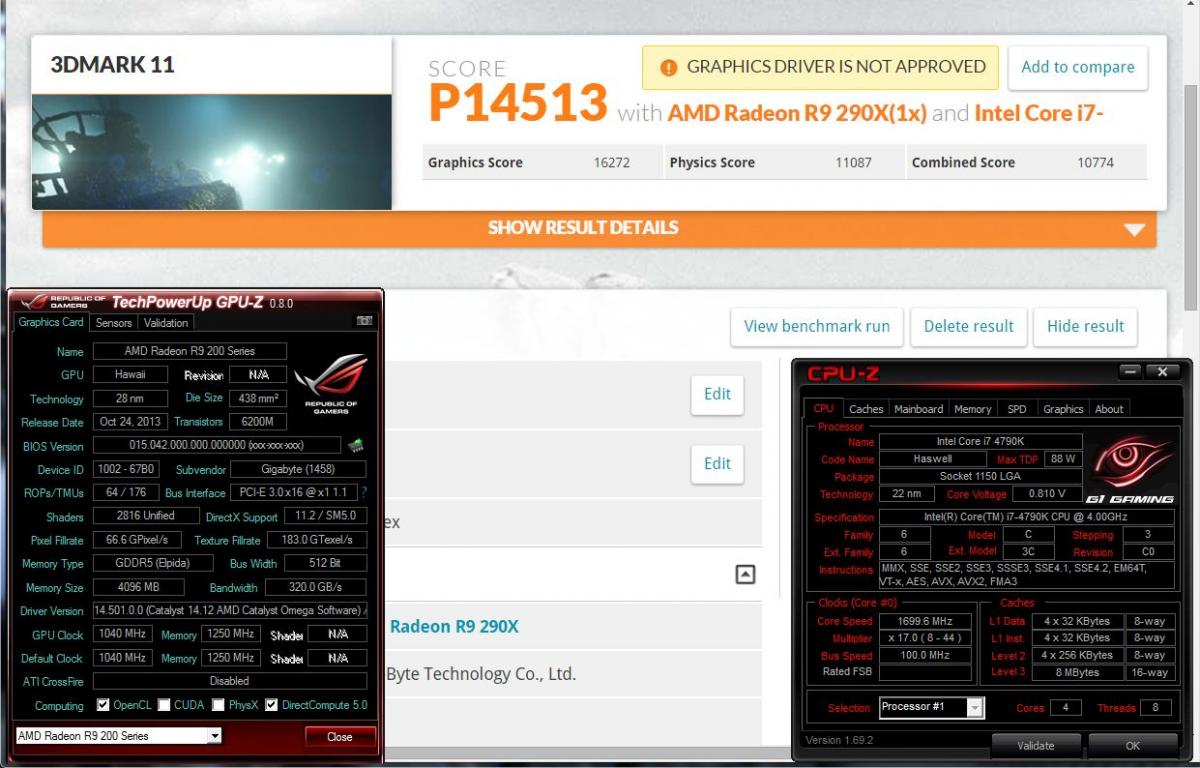Close the CPU-Z window with X
This screenshot has width=1200, height=768.
[x=1163, y=371]
